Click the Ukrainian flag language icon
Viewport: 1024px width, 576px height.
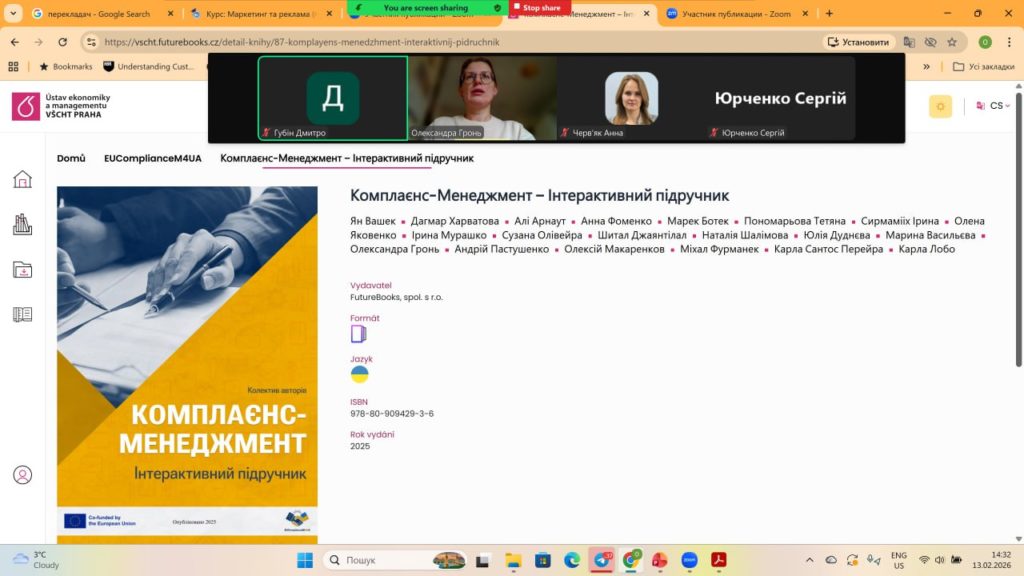click(x=359, y=374)
